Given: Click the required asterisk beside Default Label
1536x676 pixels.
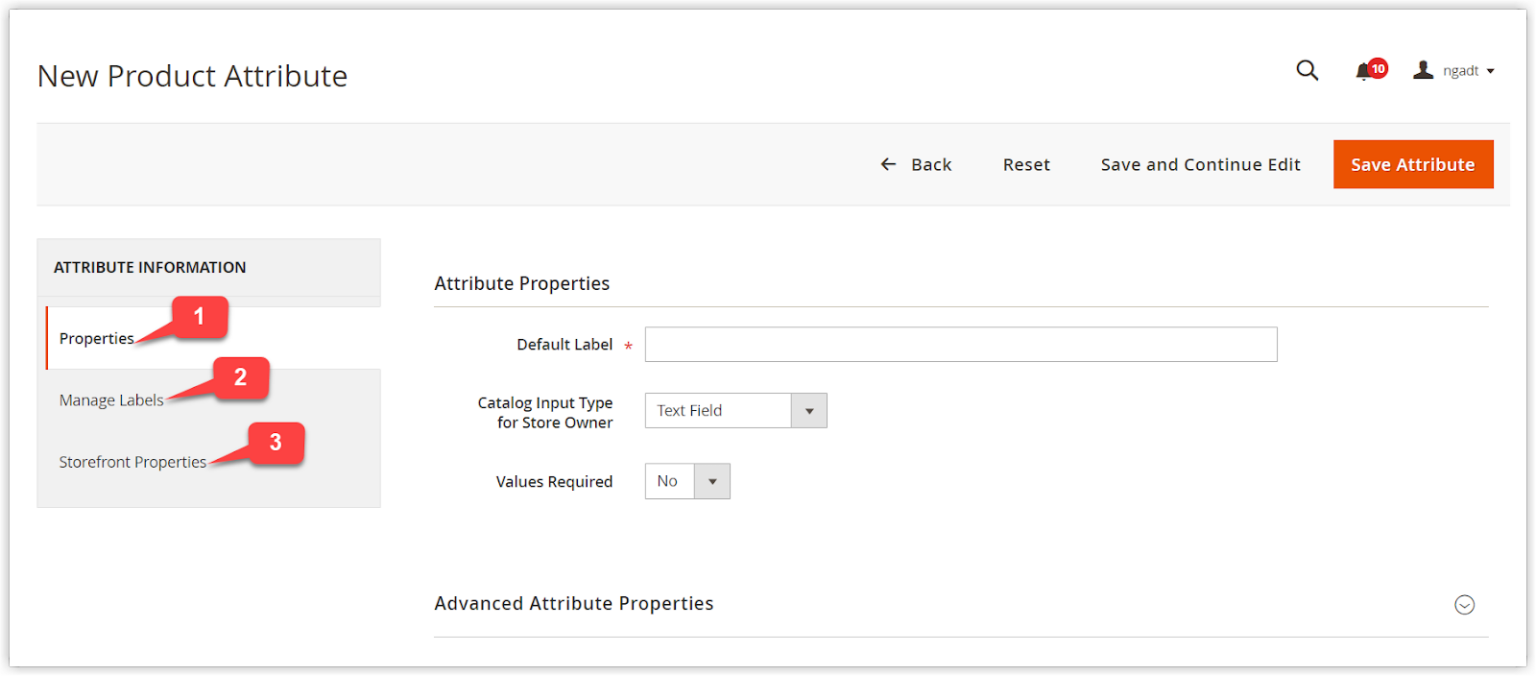Looking at the screenshot, I should pos(628,345).
